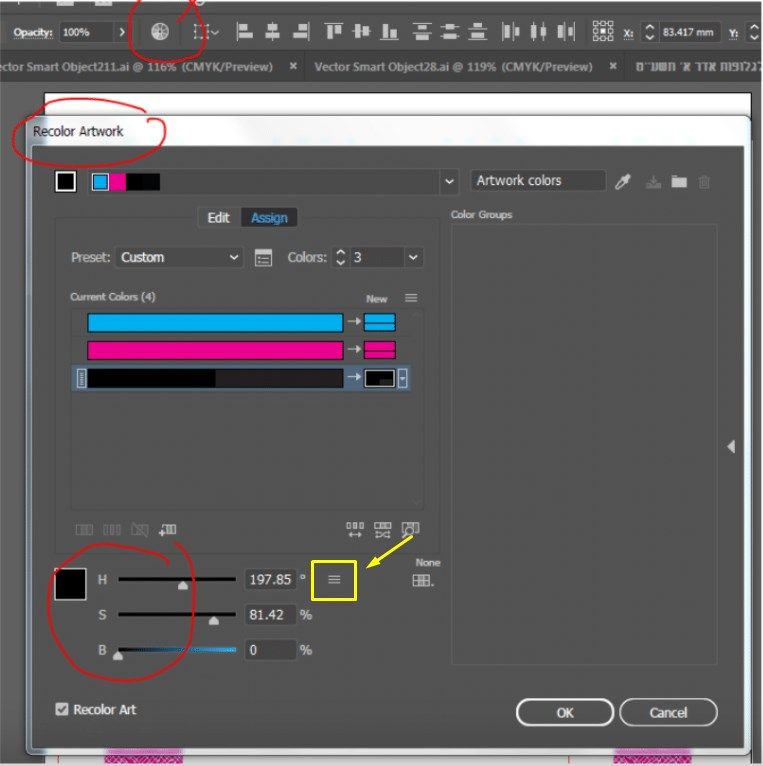Switch to the Assign tab
This screenshot has width=763, height=766.
[x=269, y=218]
